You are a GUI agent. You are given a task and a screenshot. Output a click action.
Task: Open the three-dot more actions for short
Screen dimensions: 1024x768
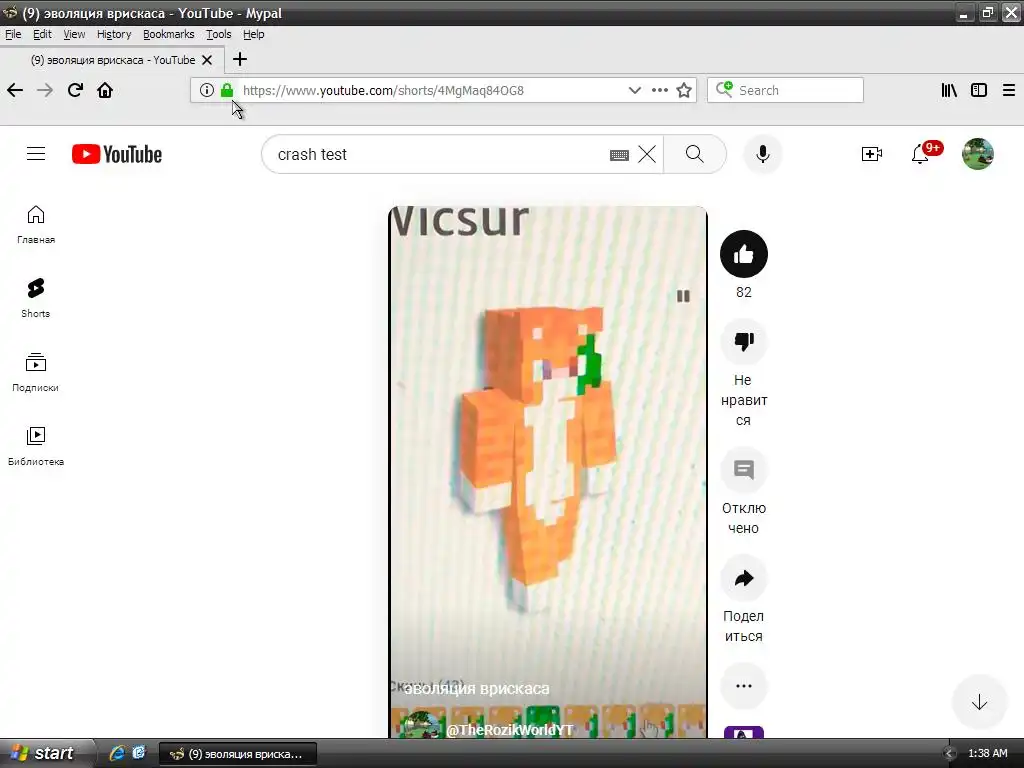coord(744,686)
